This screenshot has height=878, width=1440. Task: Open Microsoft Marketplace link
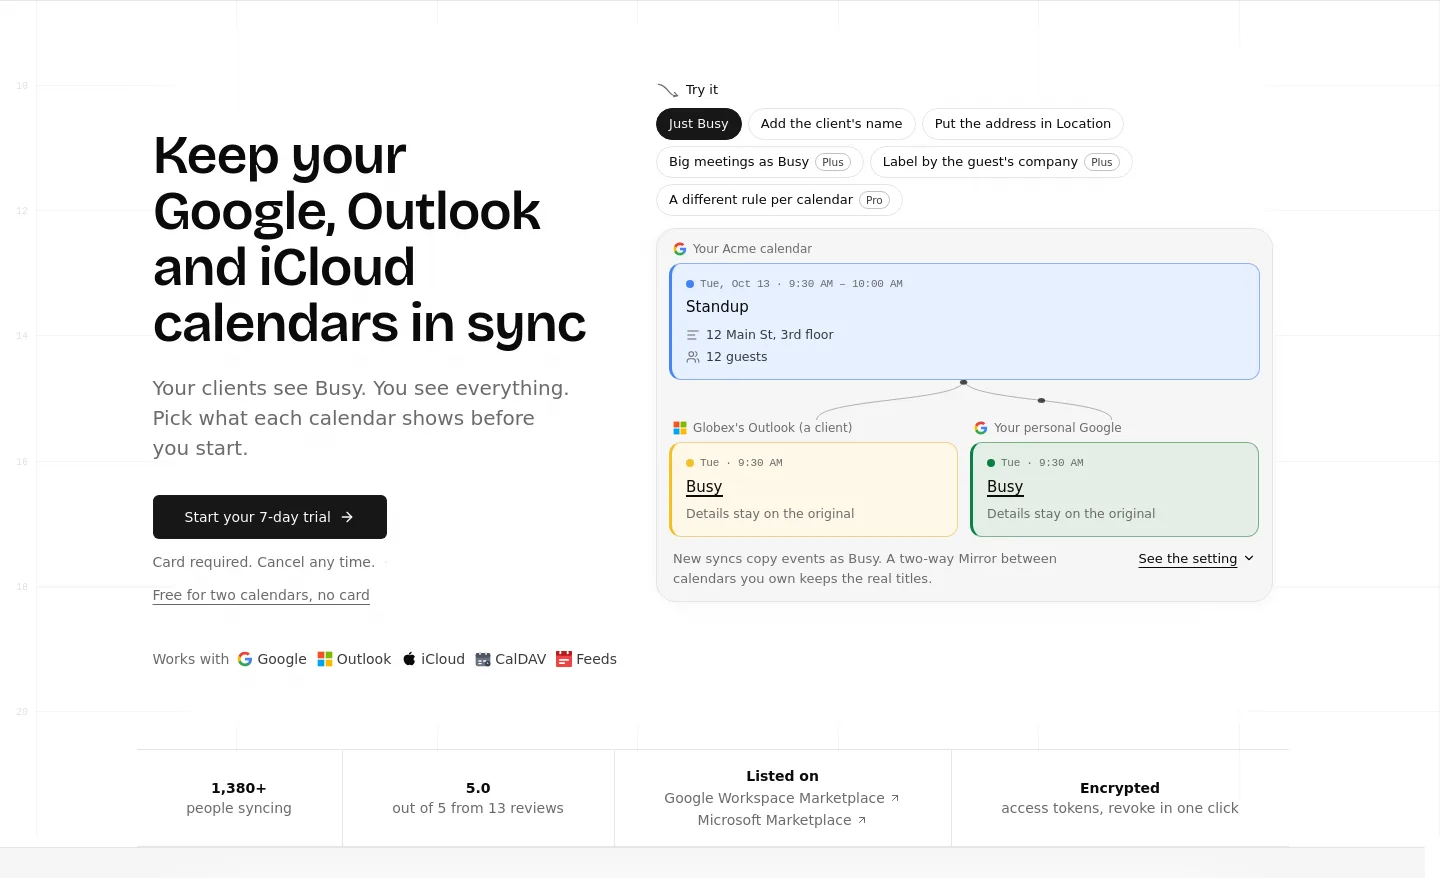coord(782,820)
